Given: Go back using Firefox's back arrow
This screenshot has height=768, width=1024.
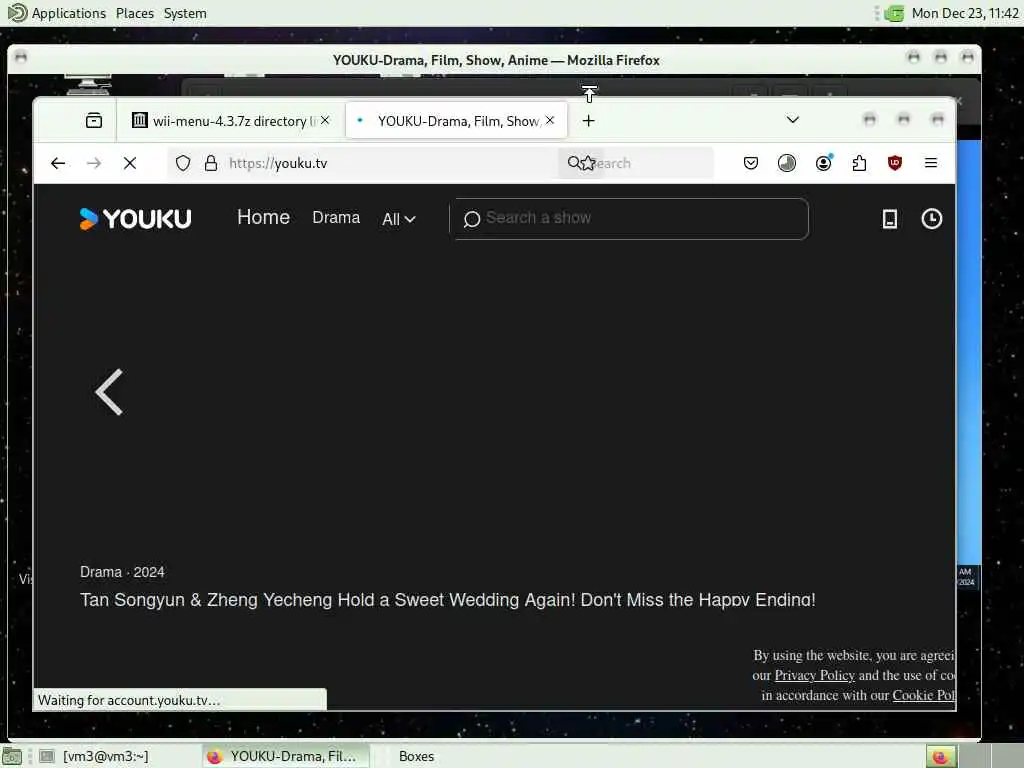Looking at the screenshot, I should (x=58, y=163).
